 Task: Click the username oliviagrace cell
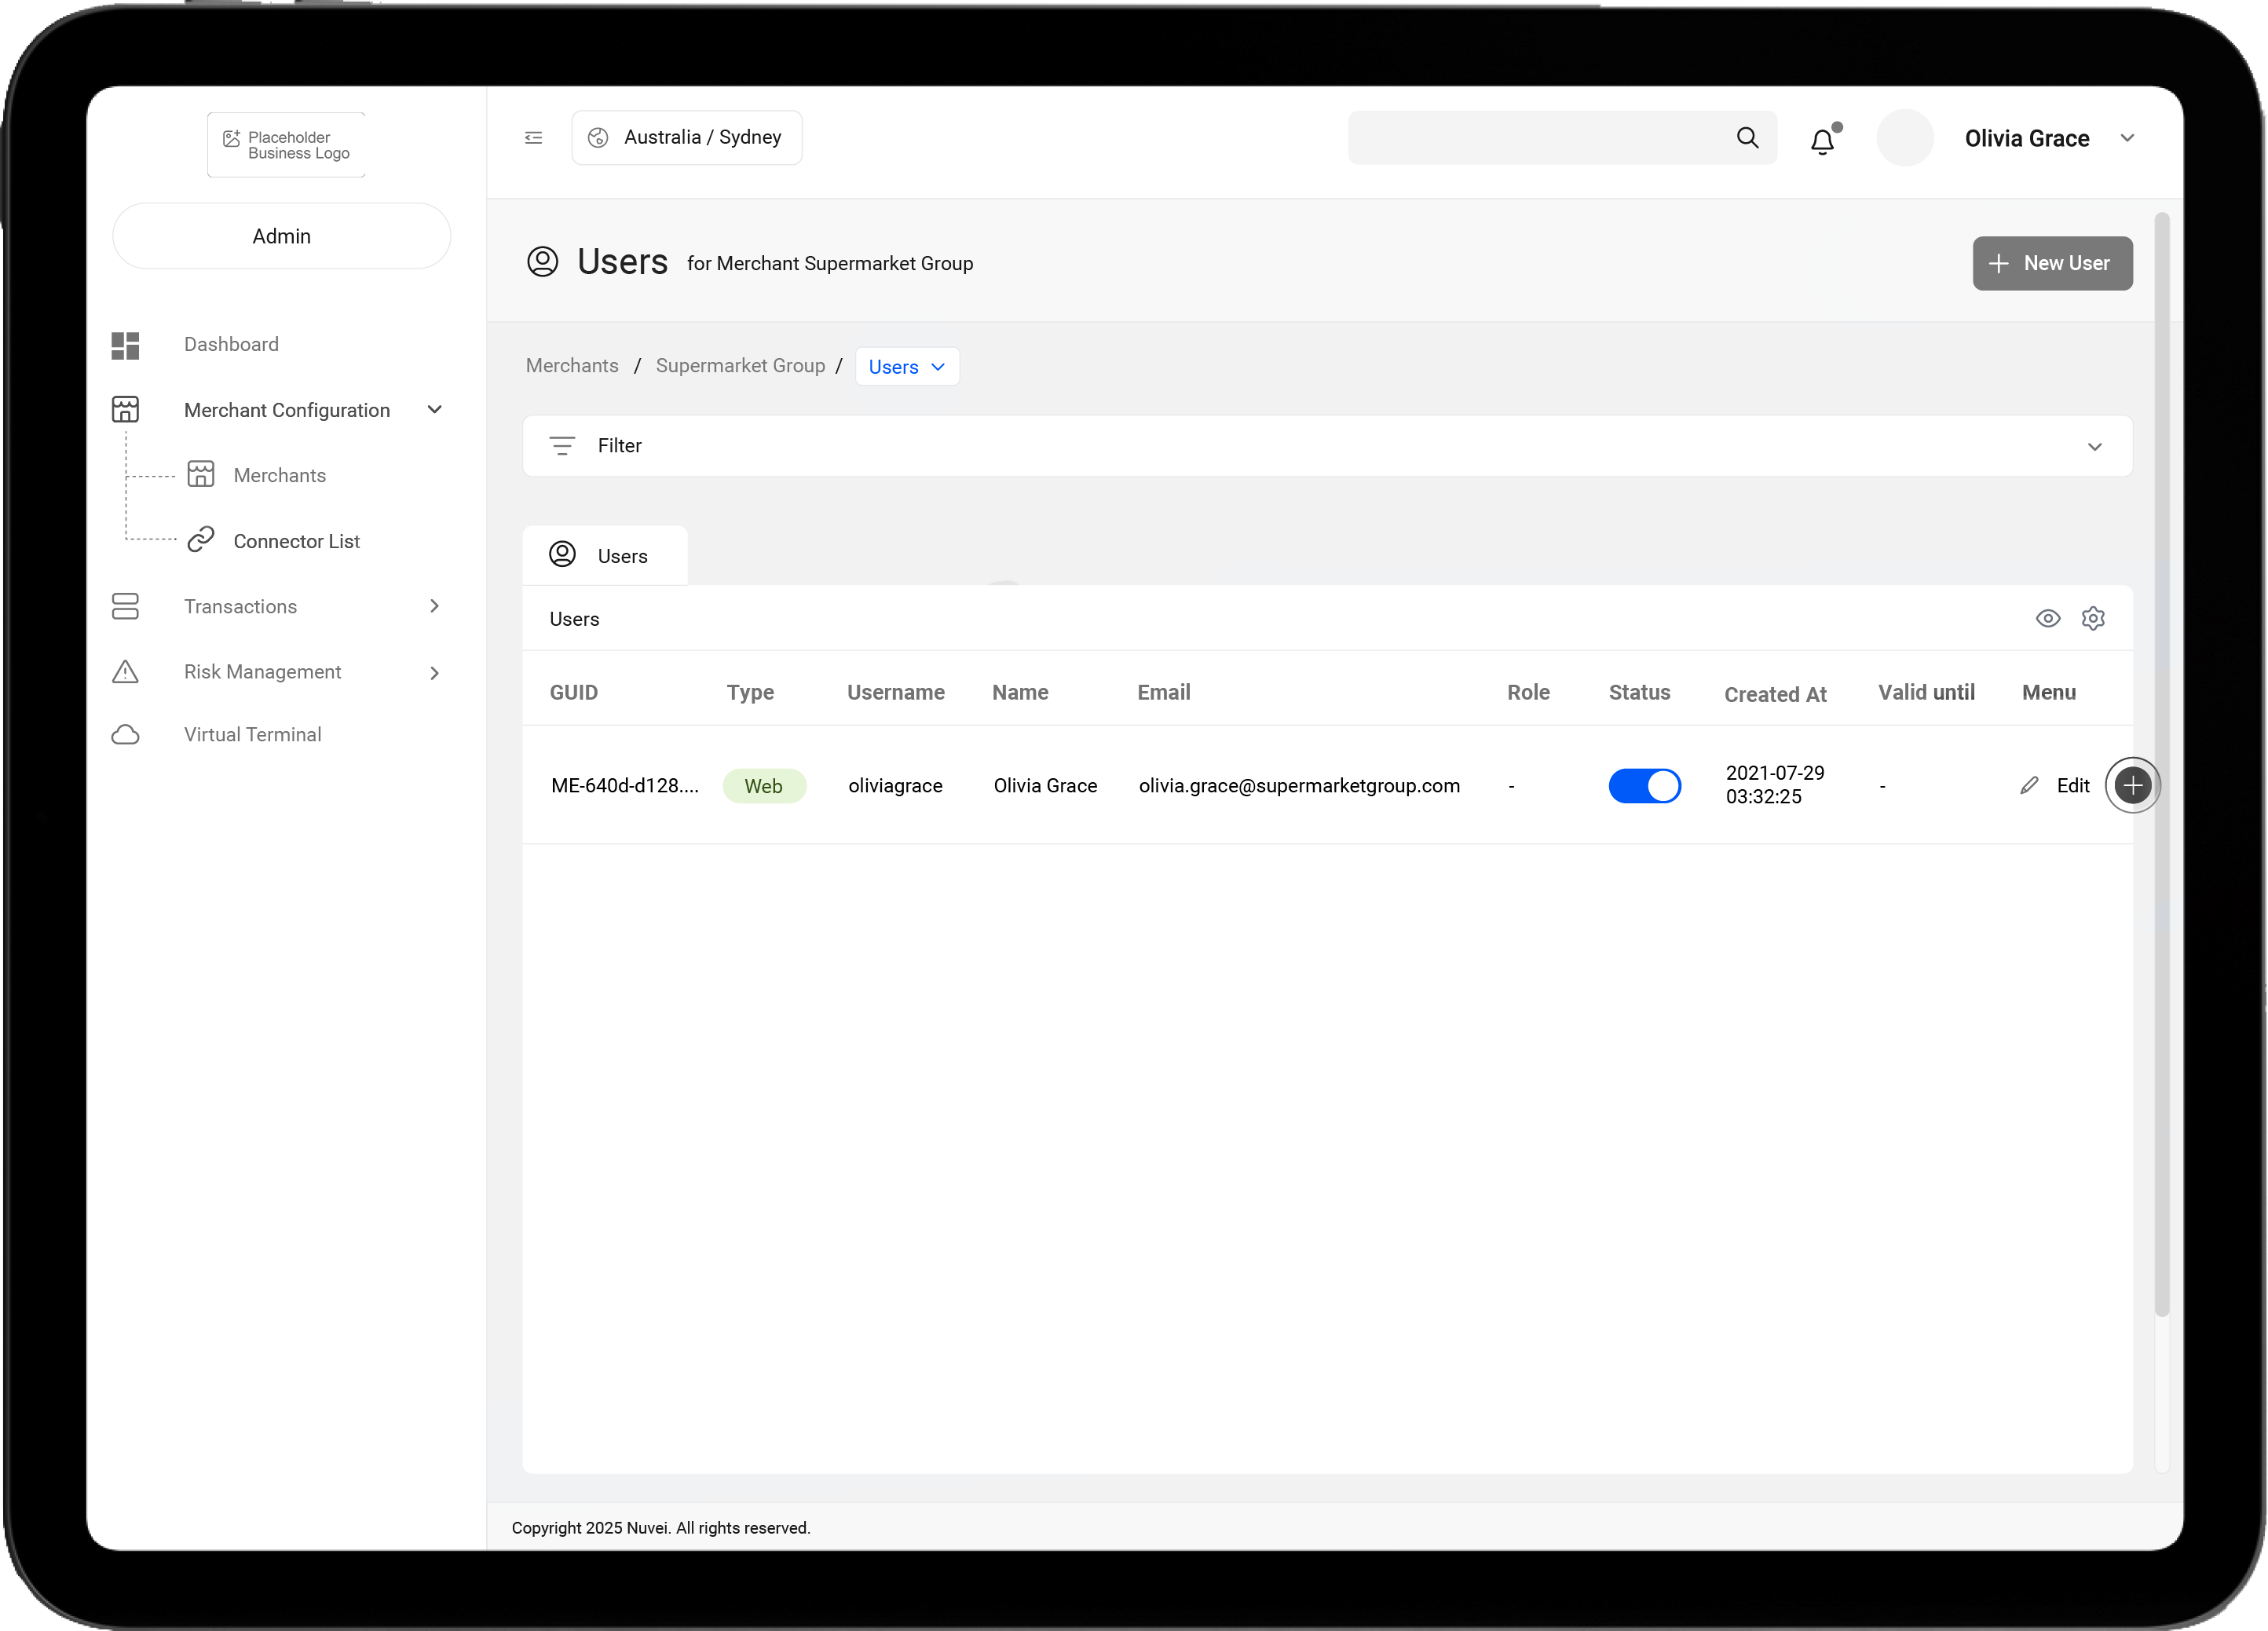[895, 785]
